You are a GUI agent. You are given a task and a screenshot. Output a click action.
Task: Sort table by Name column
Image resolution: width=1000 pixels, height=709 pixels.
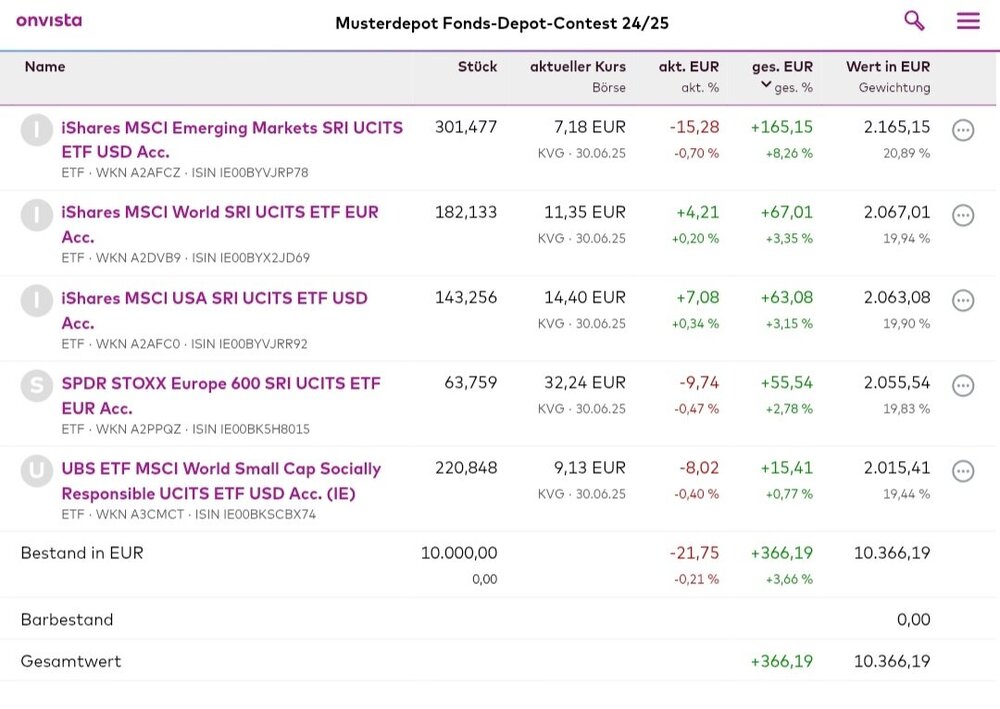45,67
